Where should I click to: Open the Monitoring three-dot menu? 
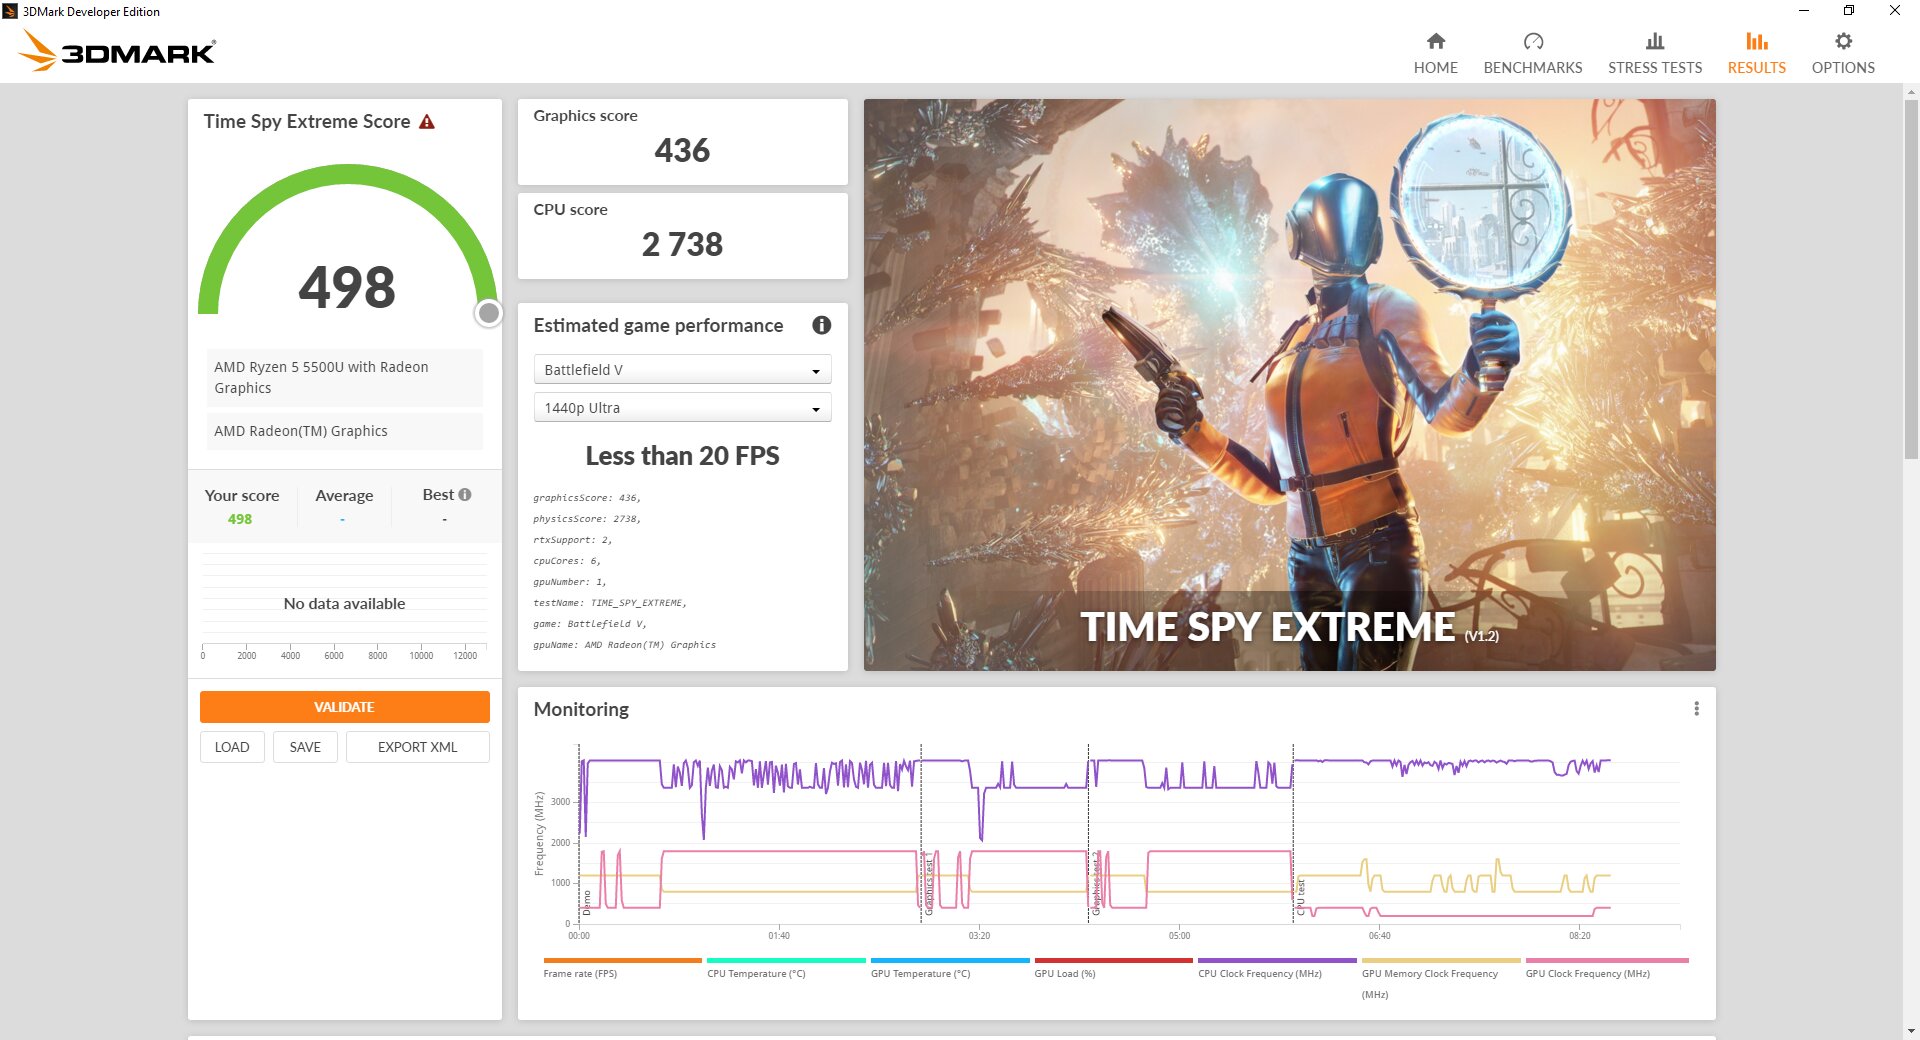coord(1696,709)
